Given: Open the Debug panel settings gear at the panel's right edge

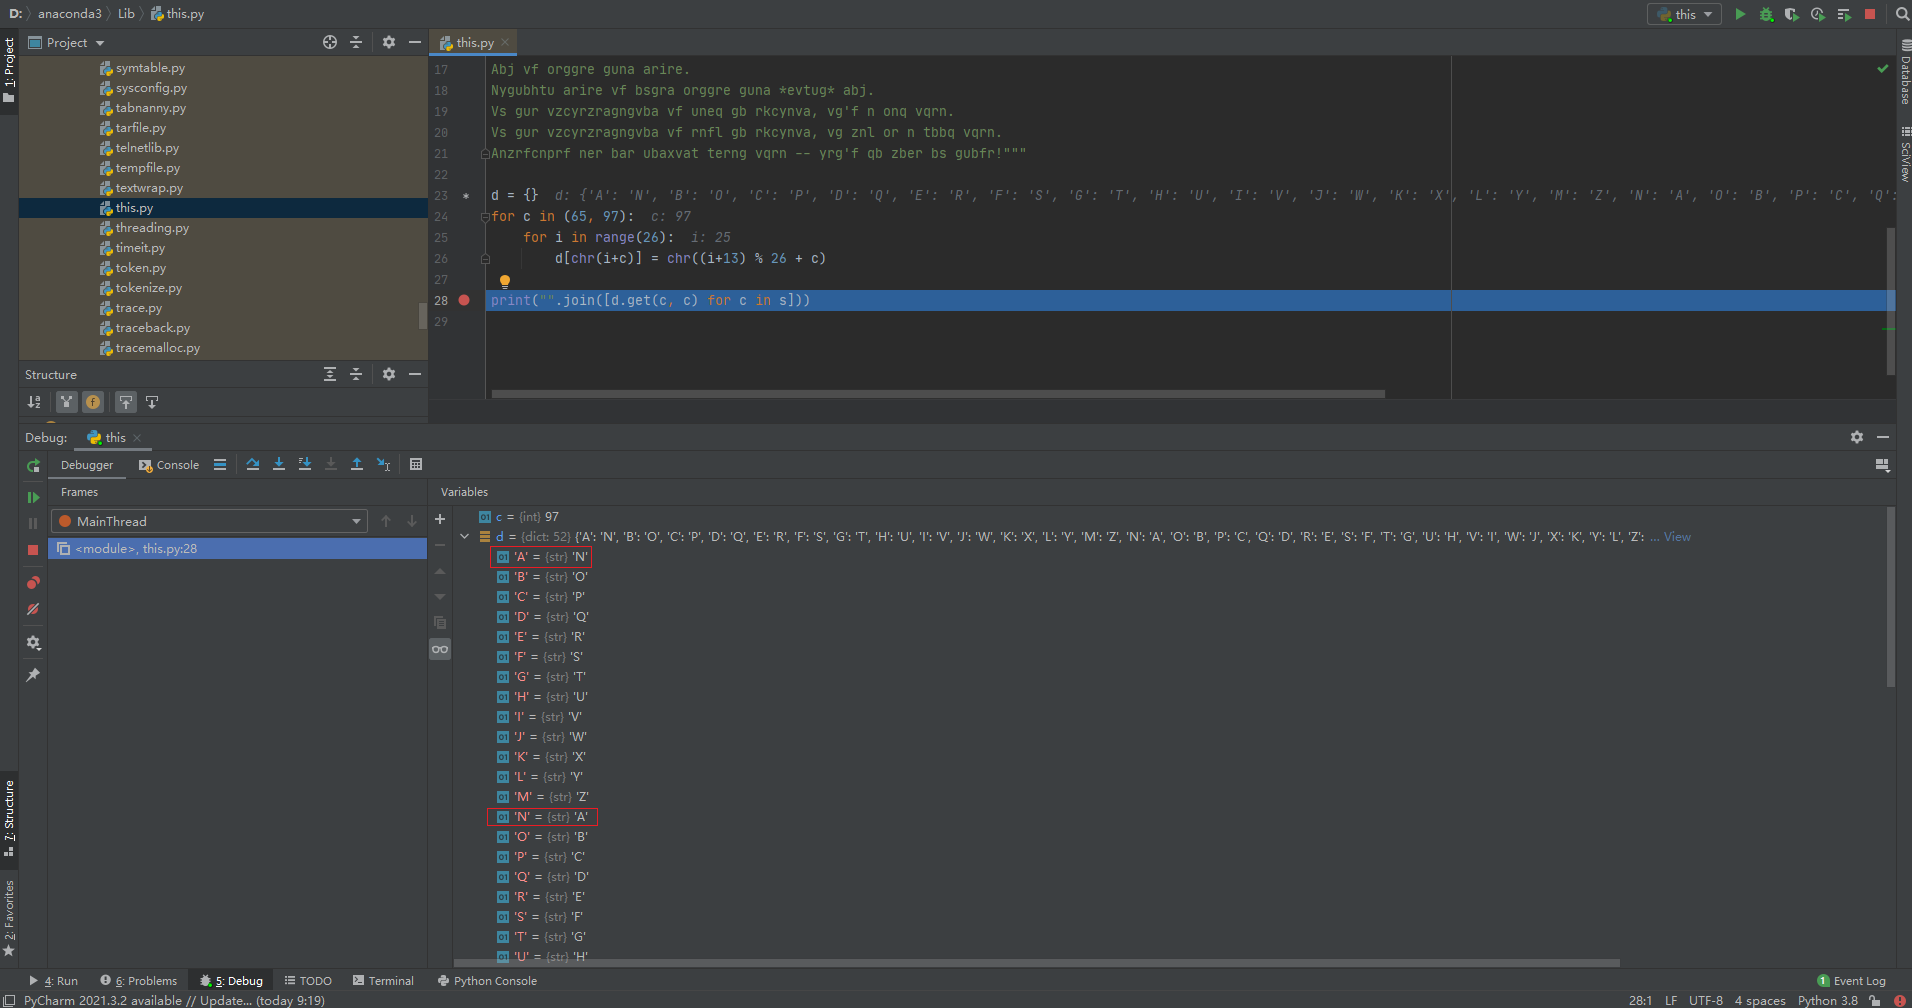Looking at the screenshot, I should [x=1857, y=437].
